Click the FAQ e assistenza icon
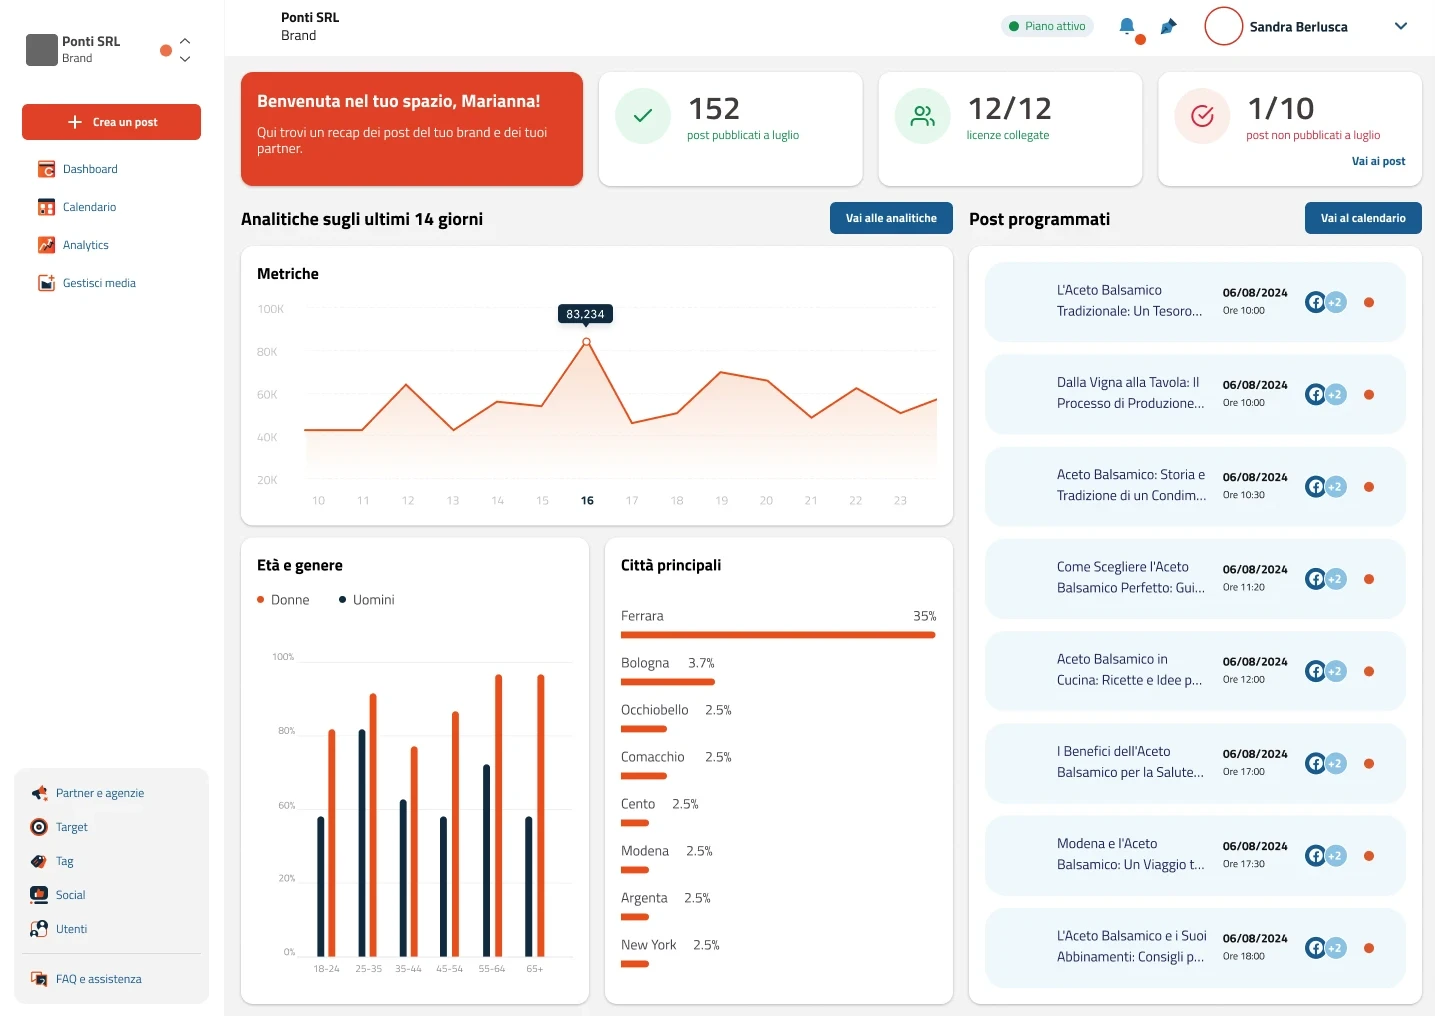Viewport: 1435px width, 1016px height. (39, 979)
